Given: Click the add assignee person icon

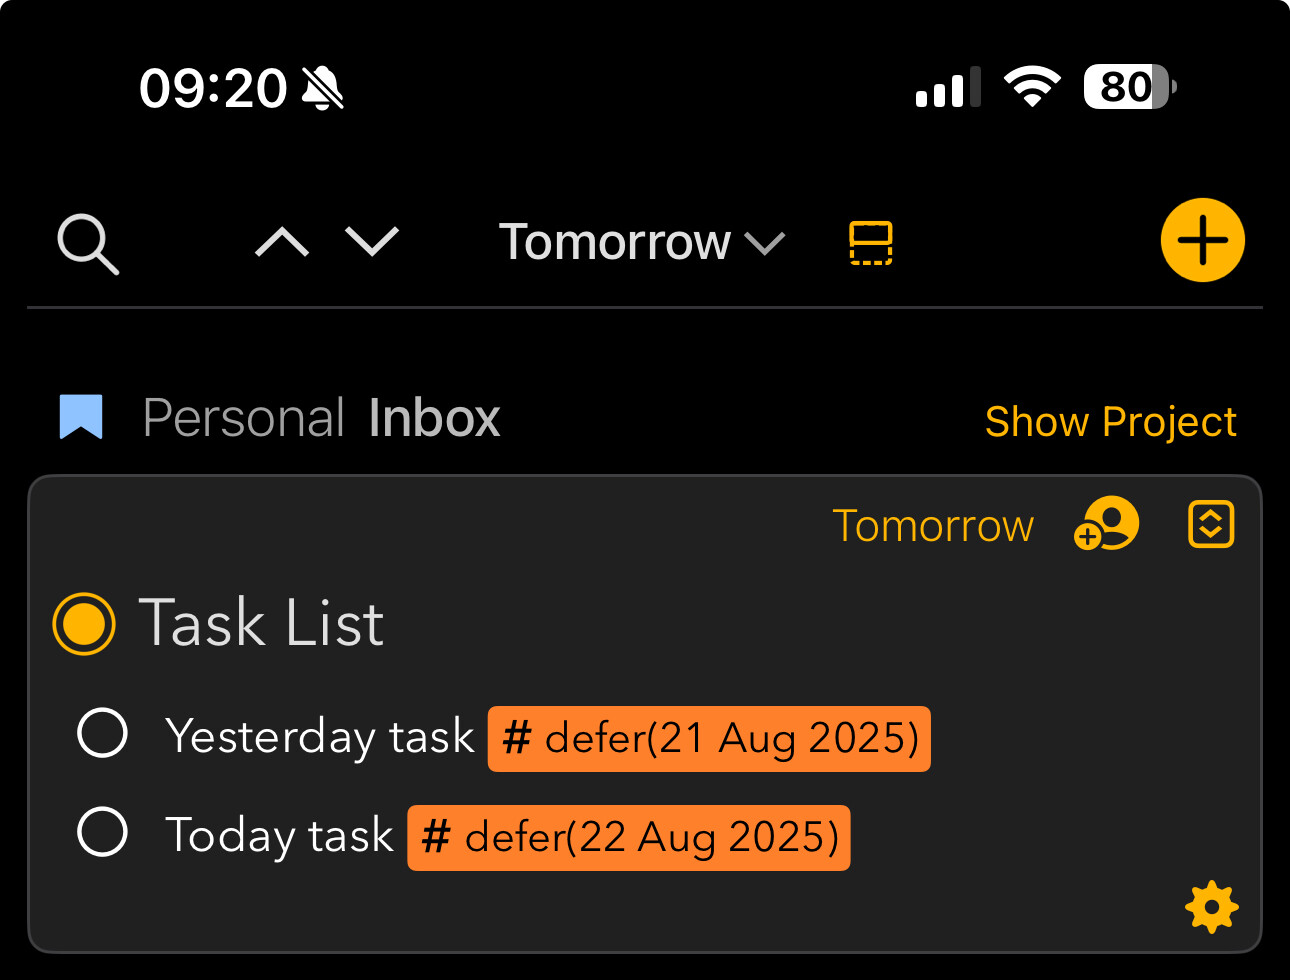Looking at the screenshot, I should [x=1106, y=524].
